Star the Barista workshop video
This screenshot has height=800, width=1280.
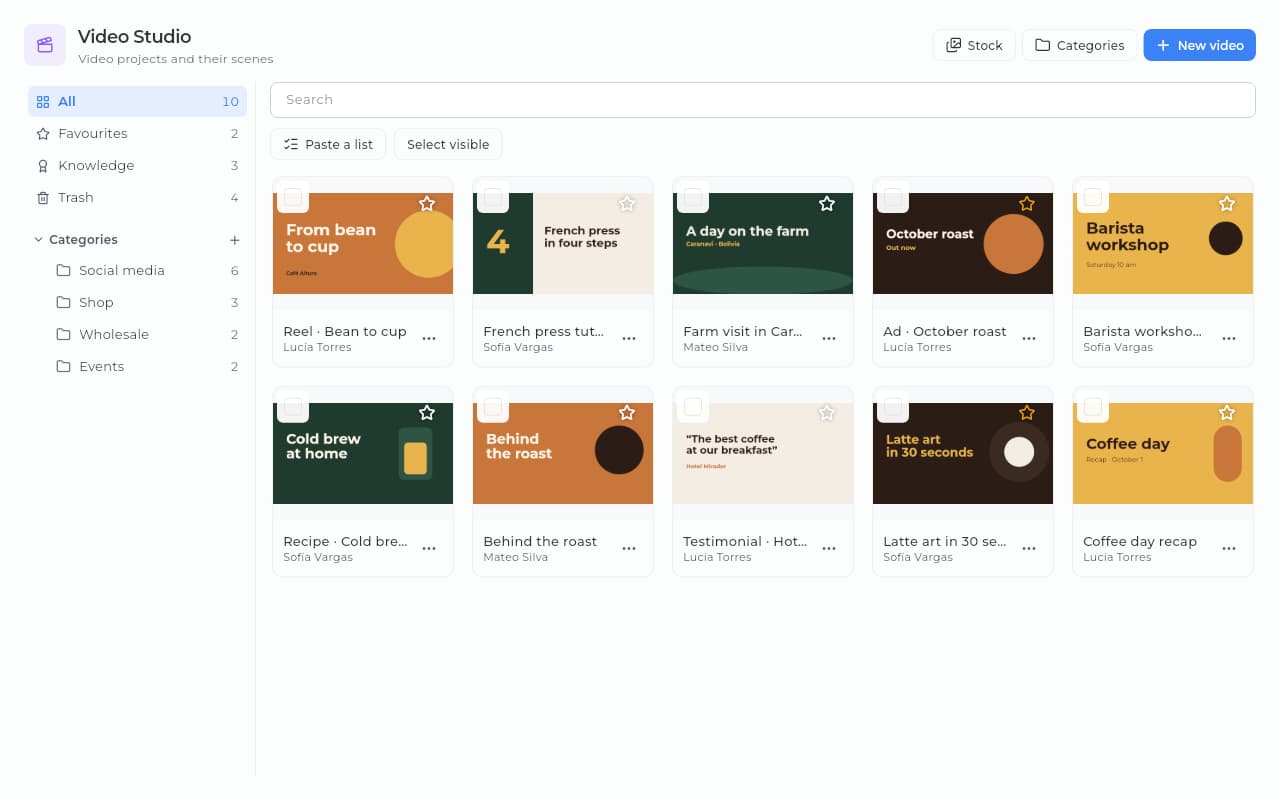point(1227,203)
